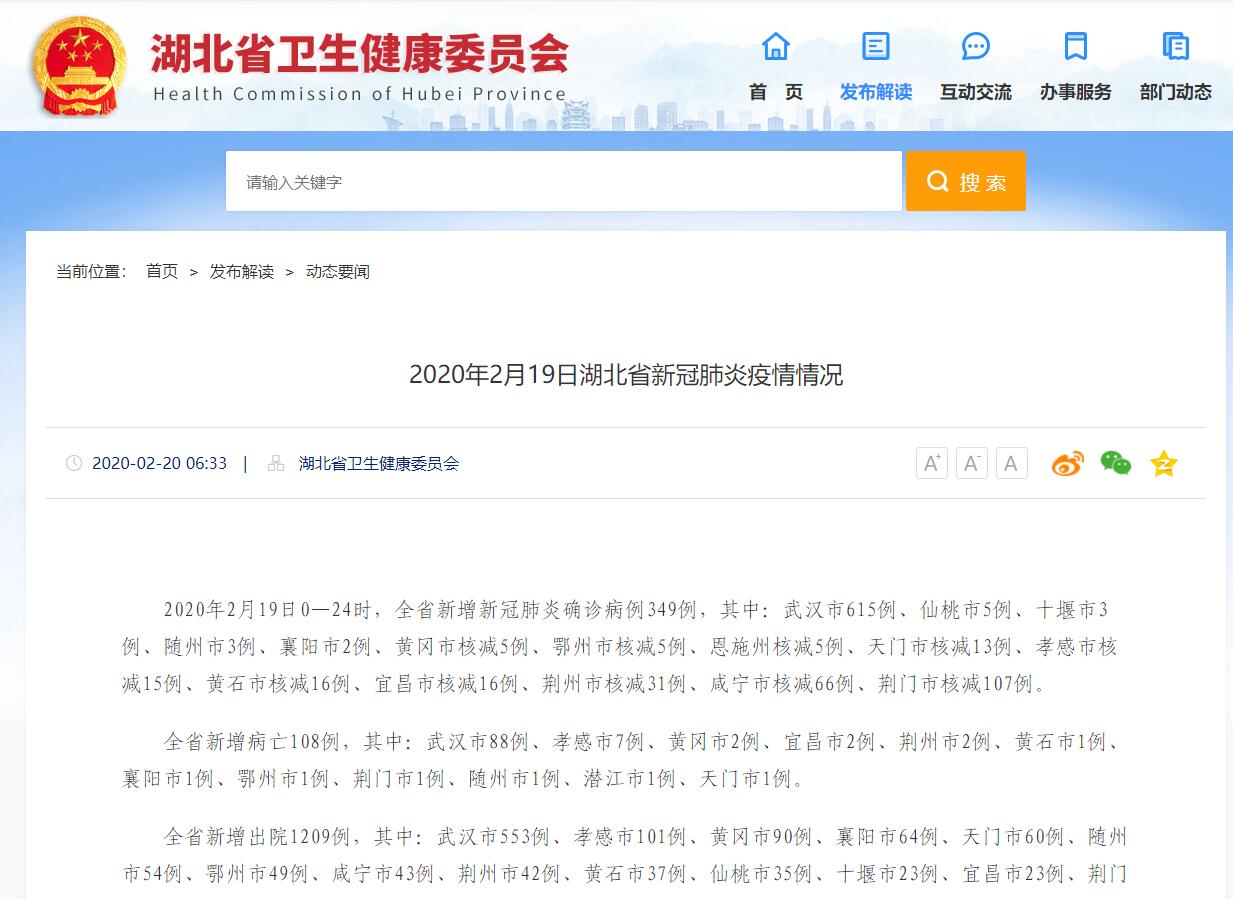
Task: Click the keyword search input field
Action: pyautogui.click(x=563, y=182)
